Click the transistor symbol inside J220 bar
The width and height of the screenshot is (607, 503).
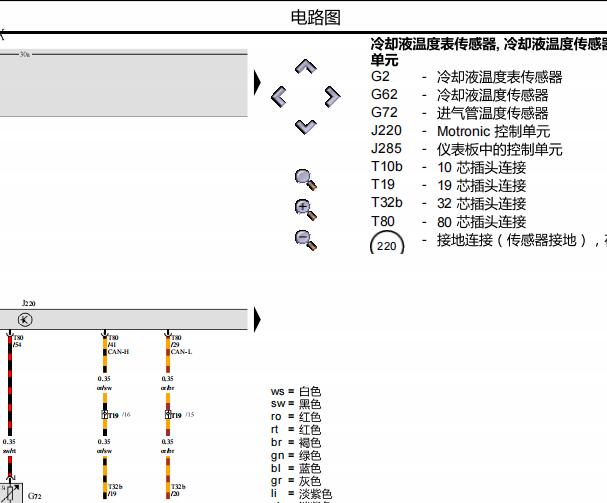point(25,319)
